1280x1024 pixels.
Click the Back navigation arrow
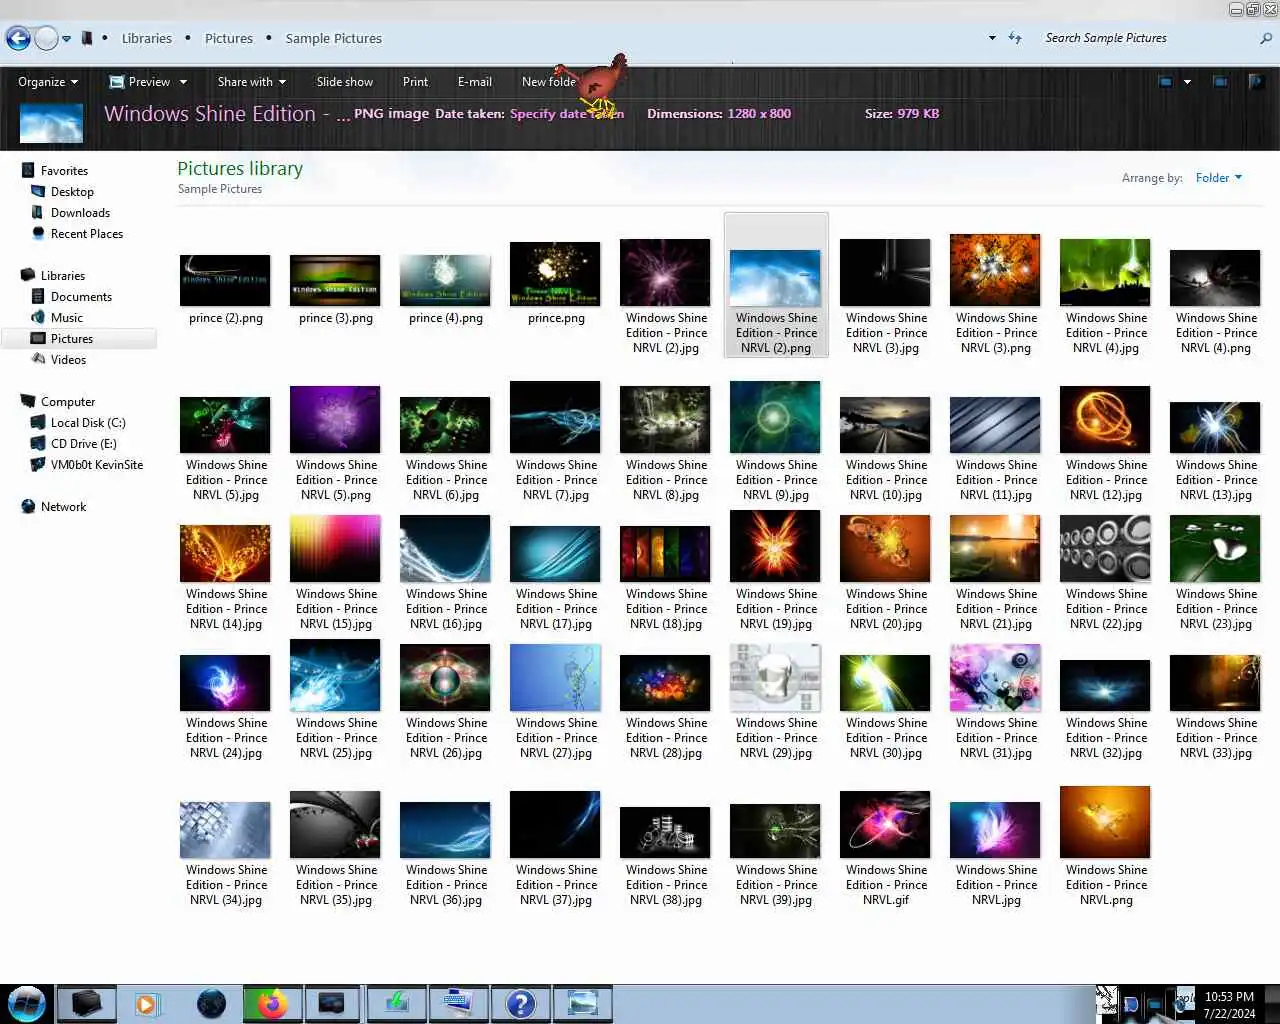18,38
